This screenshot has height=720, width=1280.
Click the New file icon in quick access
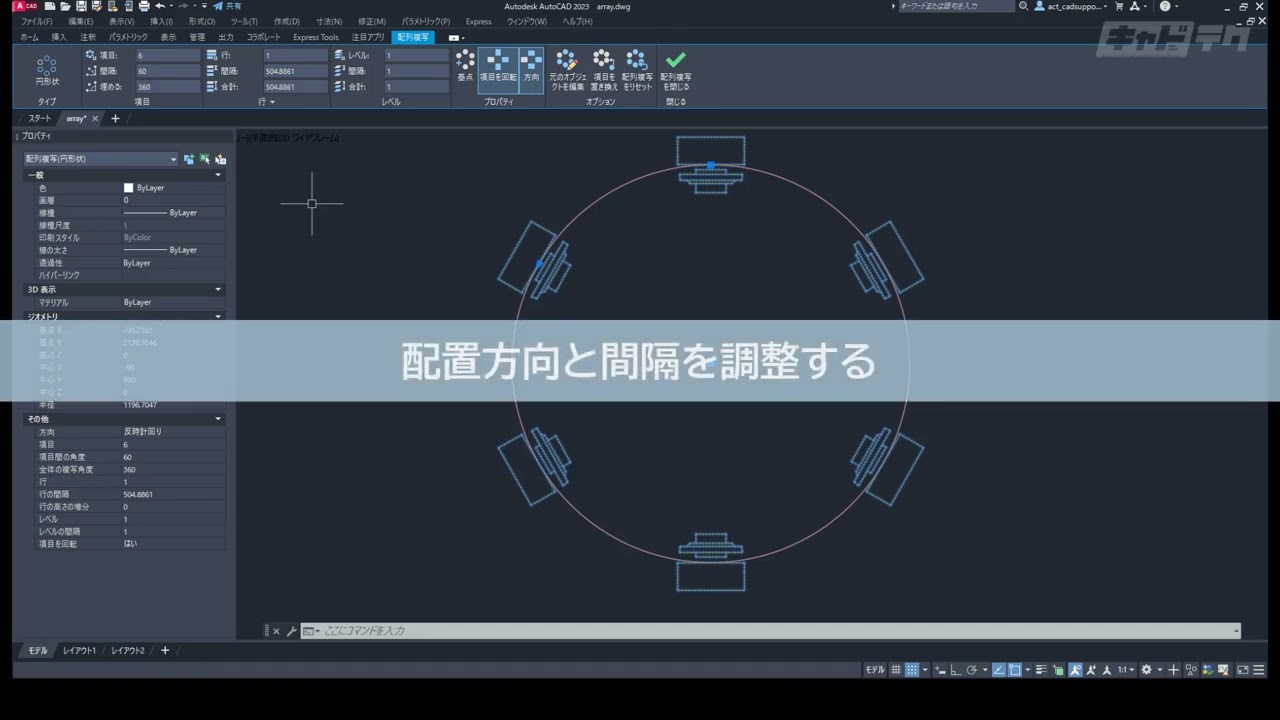tap(50, 6)
